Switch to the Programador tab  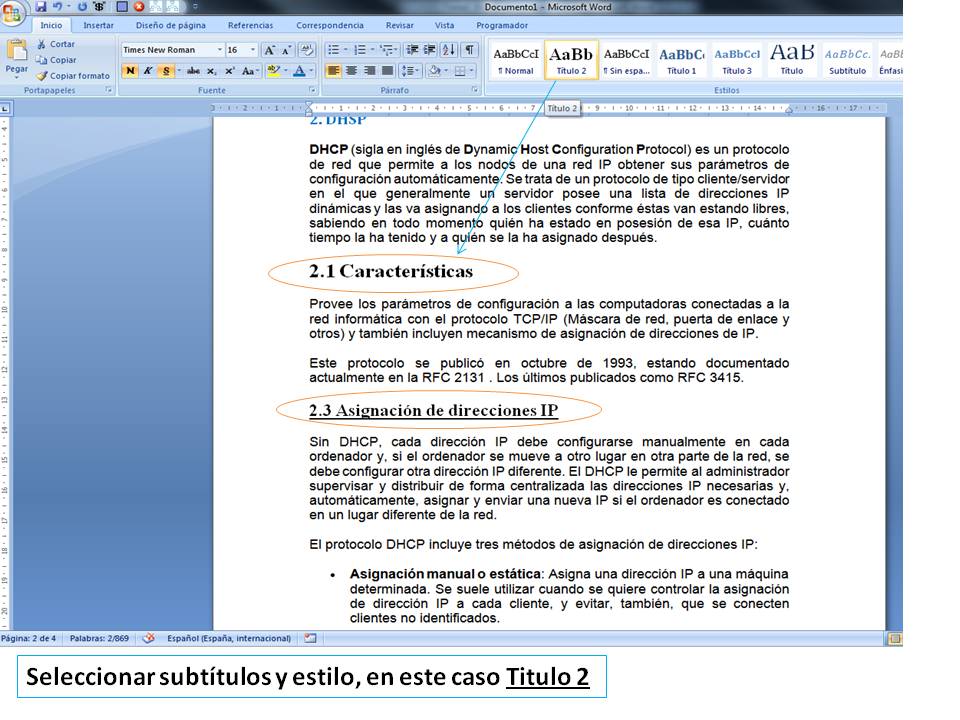[502, 25]
